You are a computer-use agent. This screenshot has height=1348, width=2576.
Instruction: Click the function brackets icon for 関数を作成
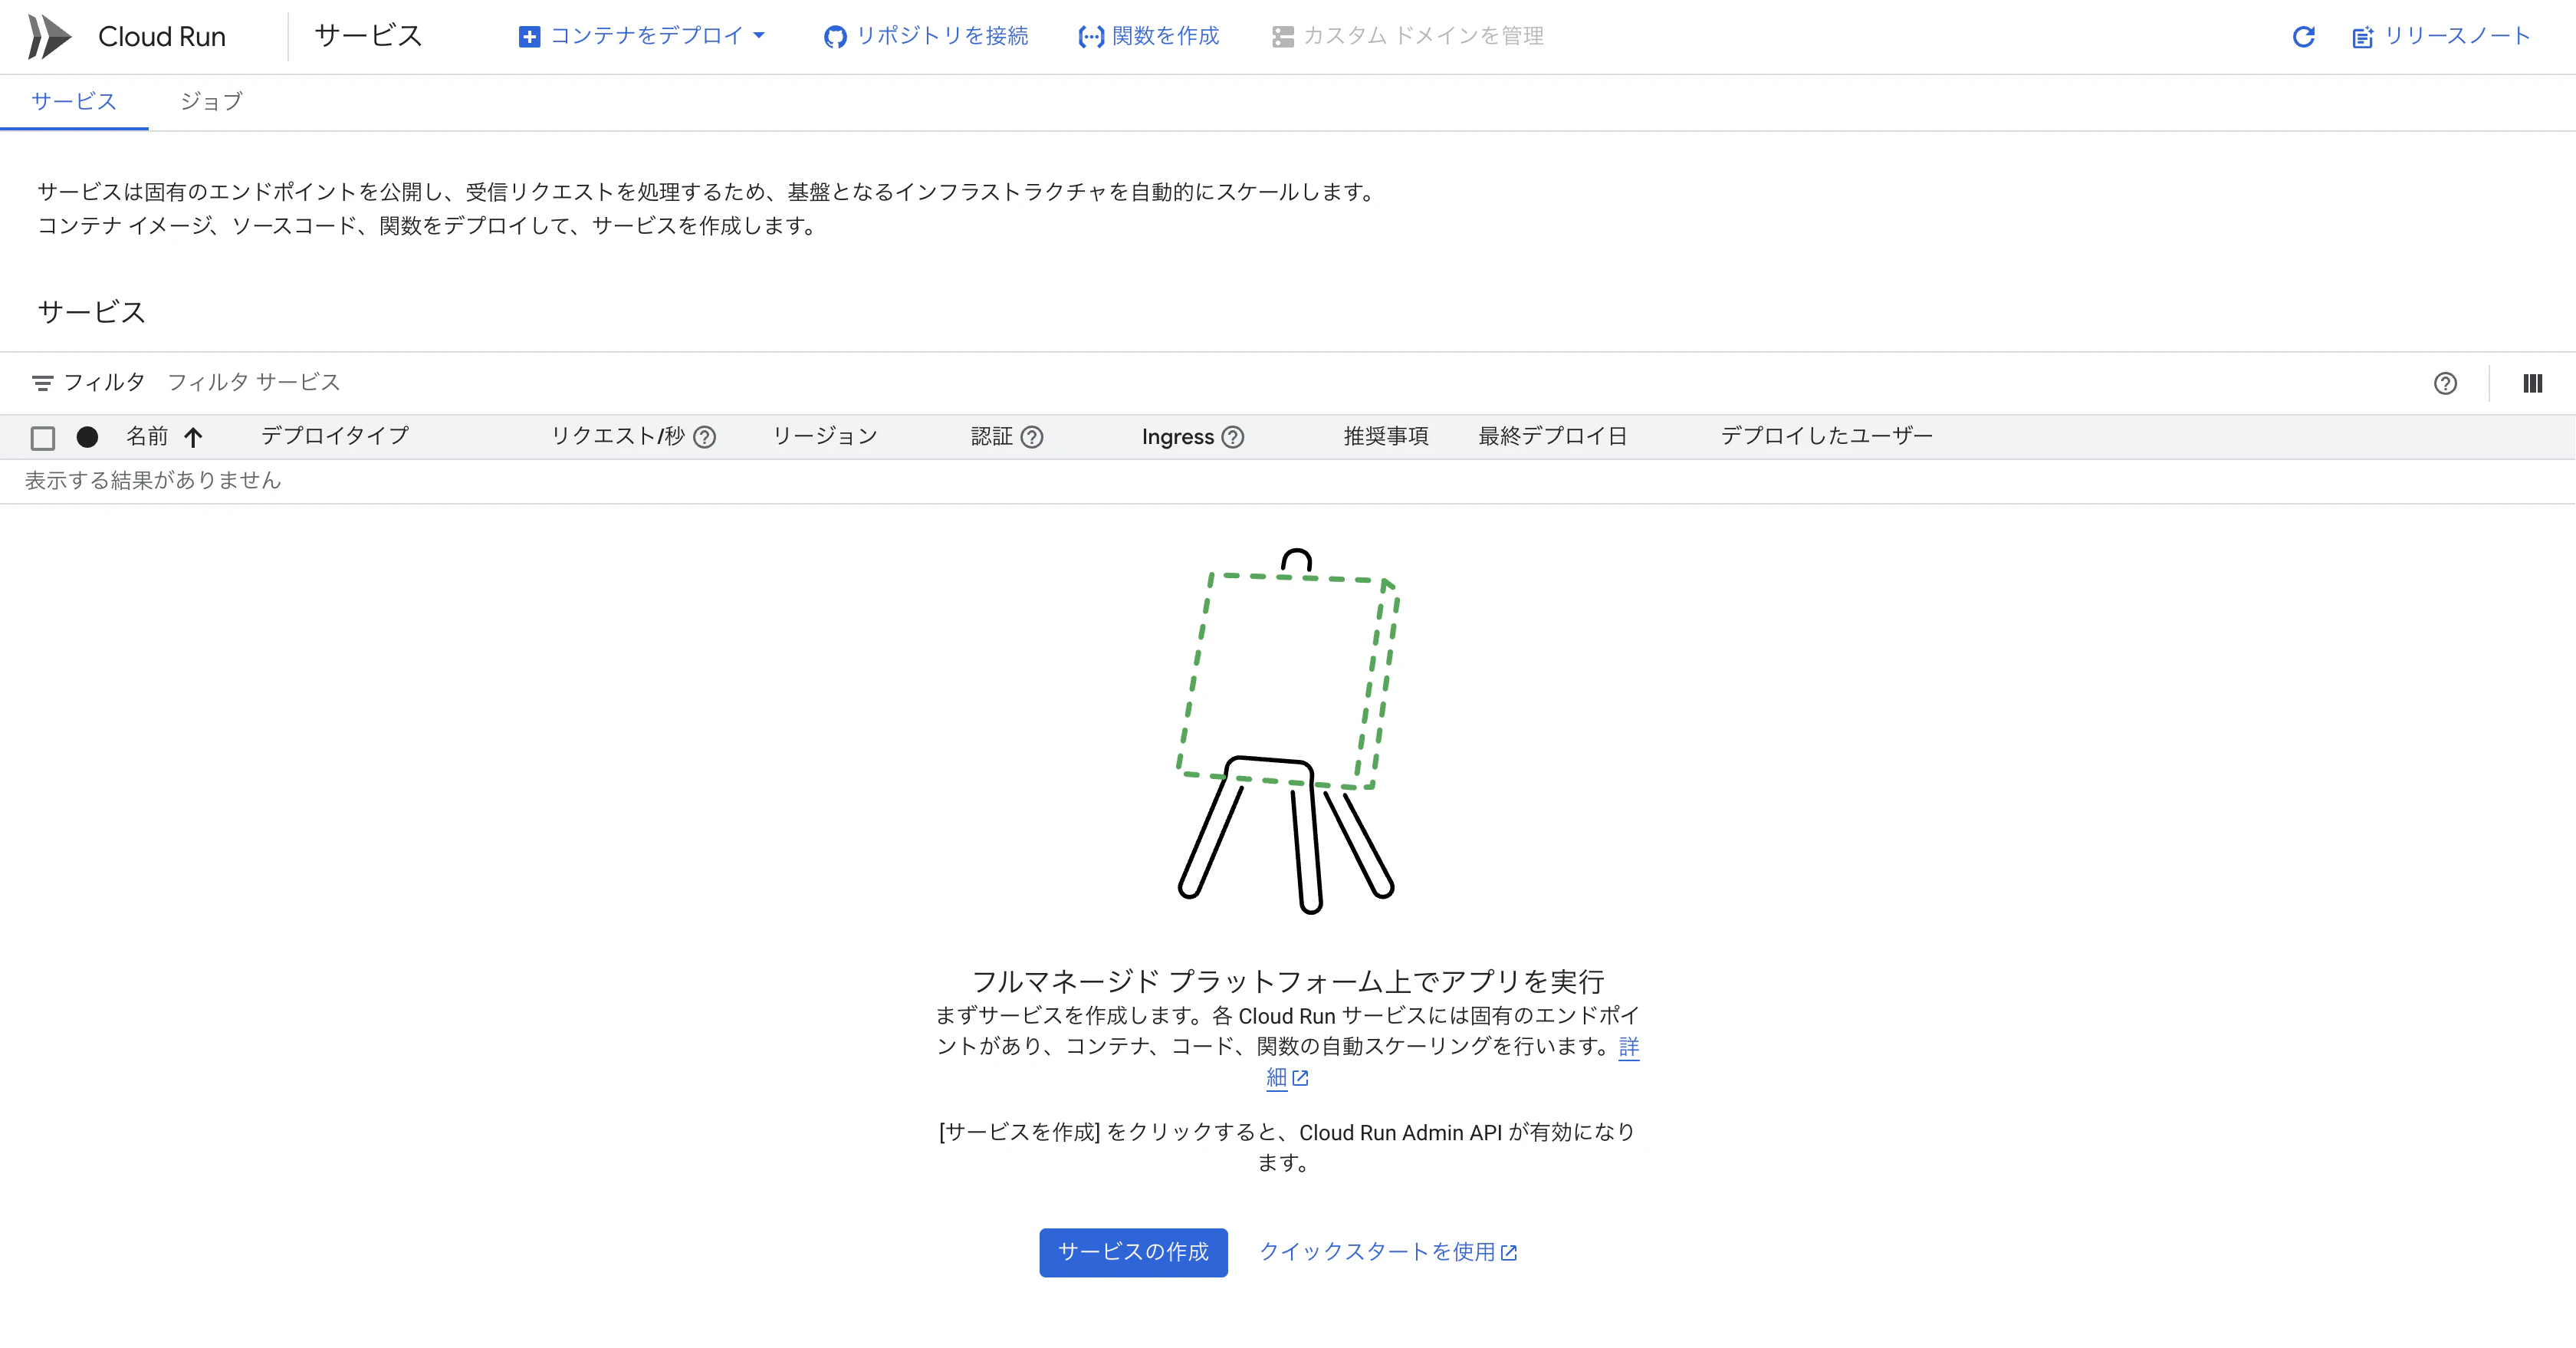[x=1090, y=37]
